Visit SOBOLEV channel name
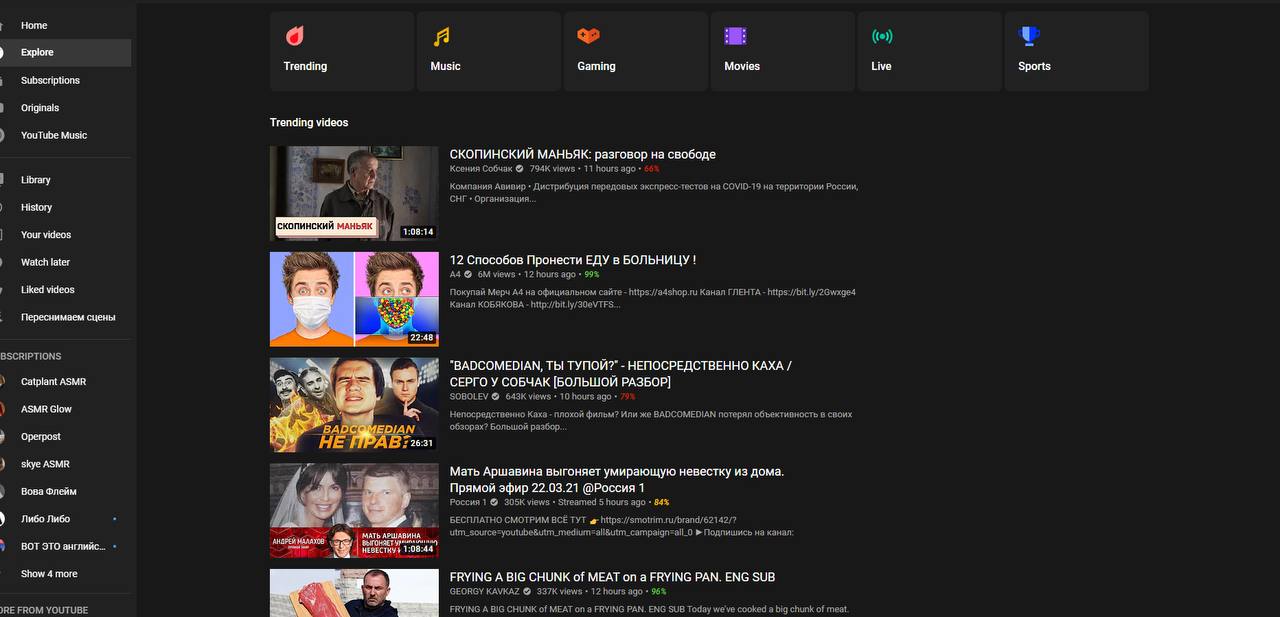1280x617 pixels. click(x=470, y=397)
